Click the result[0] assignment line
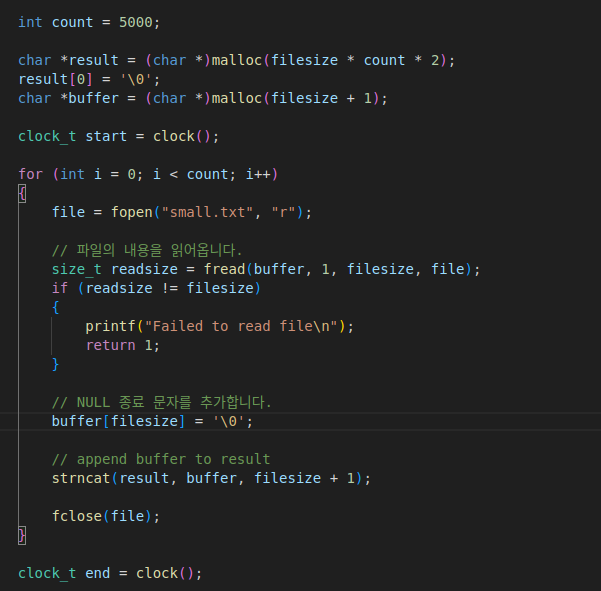The image size is (601, 591). pos(89,79)
